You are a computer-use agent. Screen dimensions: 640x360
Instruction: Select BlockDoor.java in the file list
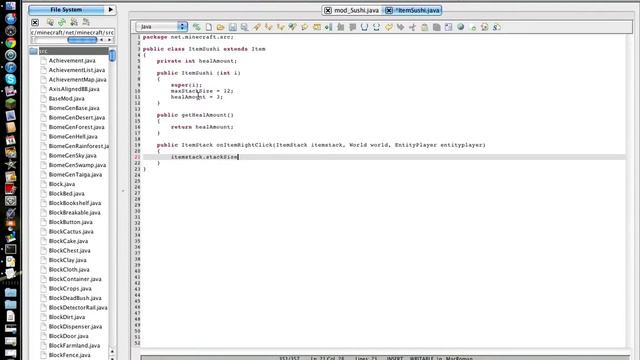[x=69, y=336]
